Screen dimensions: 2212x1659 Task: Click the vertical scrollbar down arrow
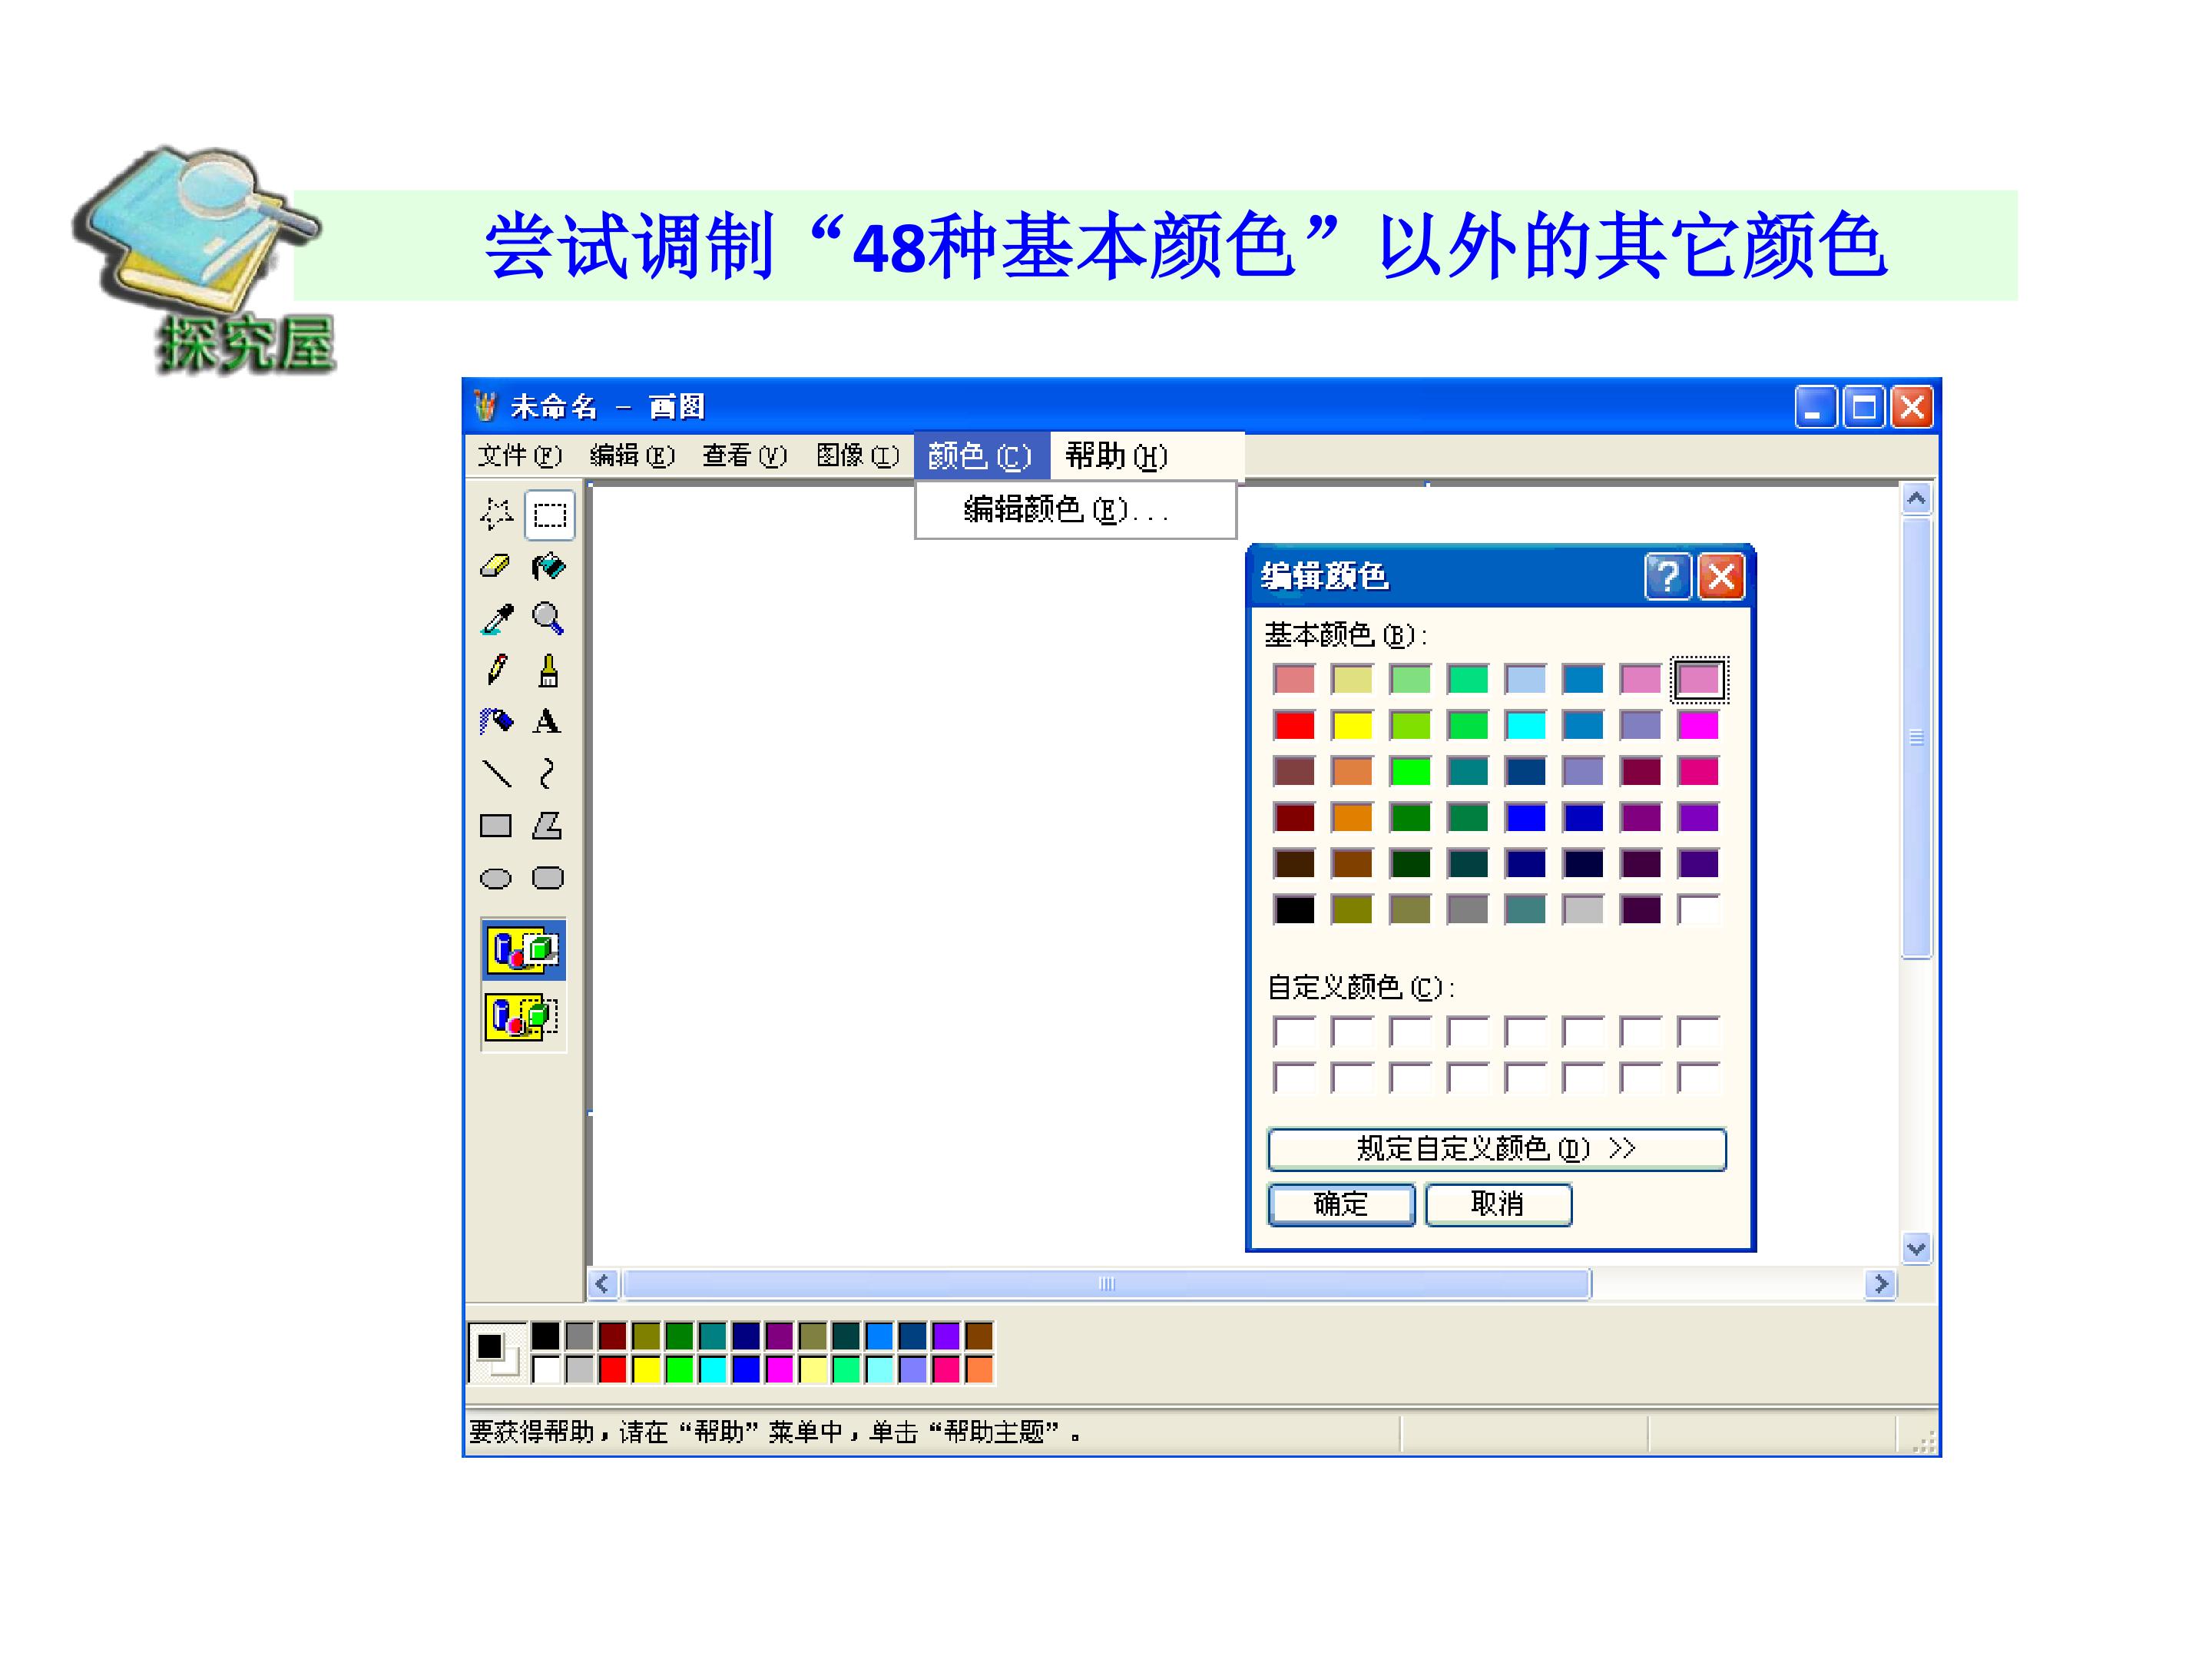(1916, 1248)
